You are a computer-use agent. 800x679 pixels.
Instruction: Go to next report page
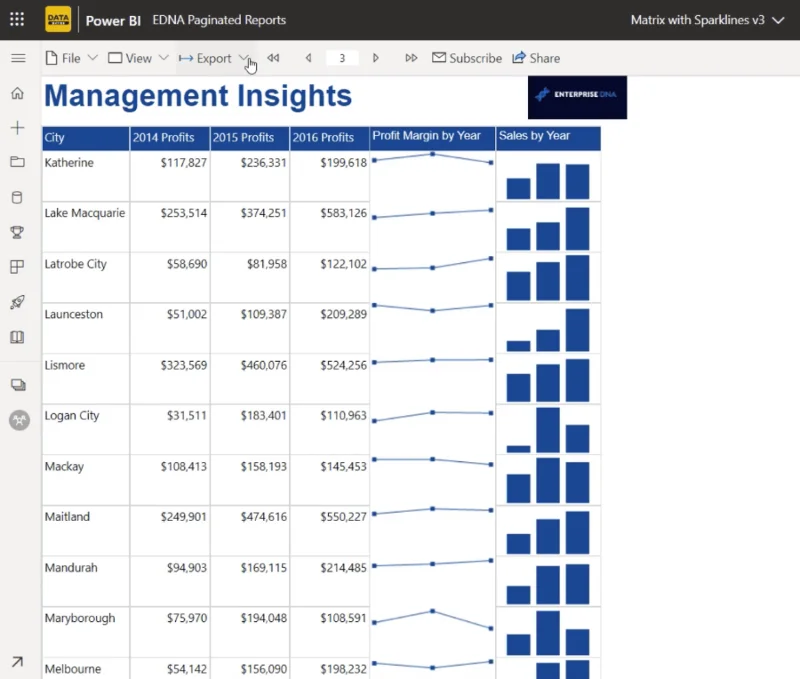(376, 58)
